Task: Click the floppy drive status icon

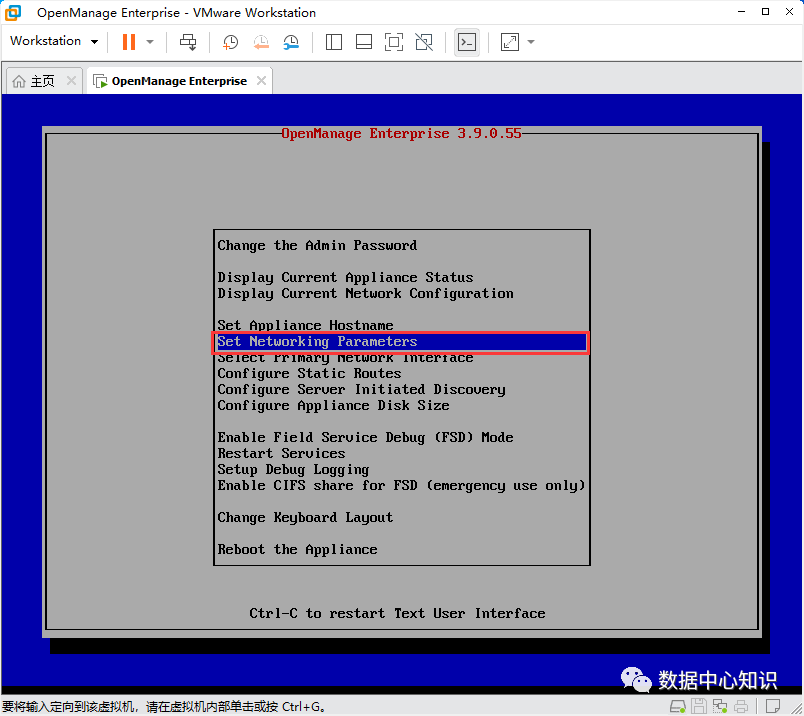Action: pyautogui.click(x=699, y=707)
